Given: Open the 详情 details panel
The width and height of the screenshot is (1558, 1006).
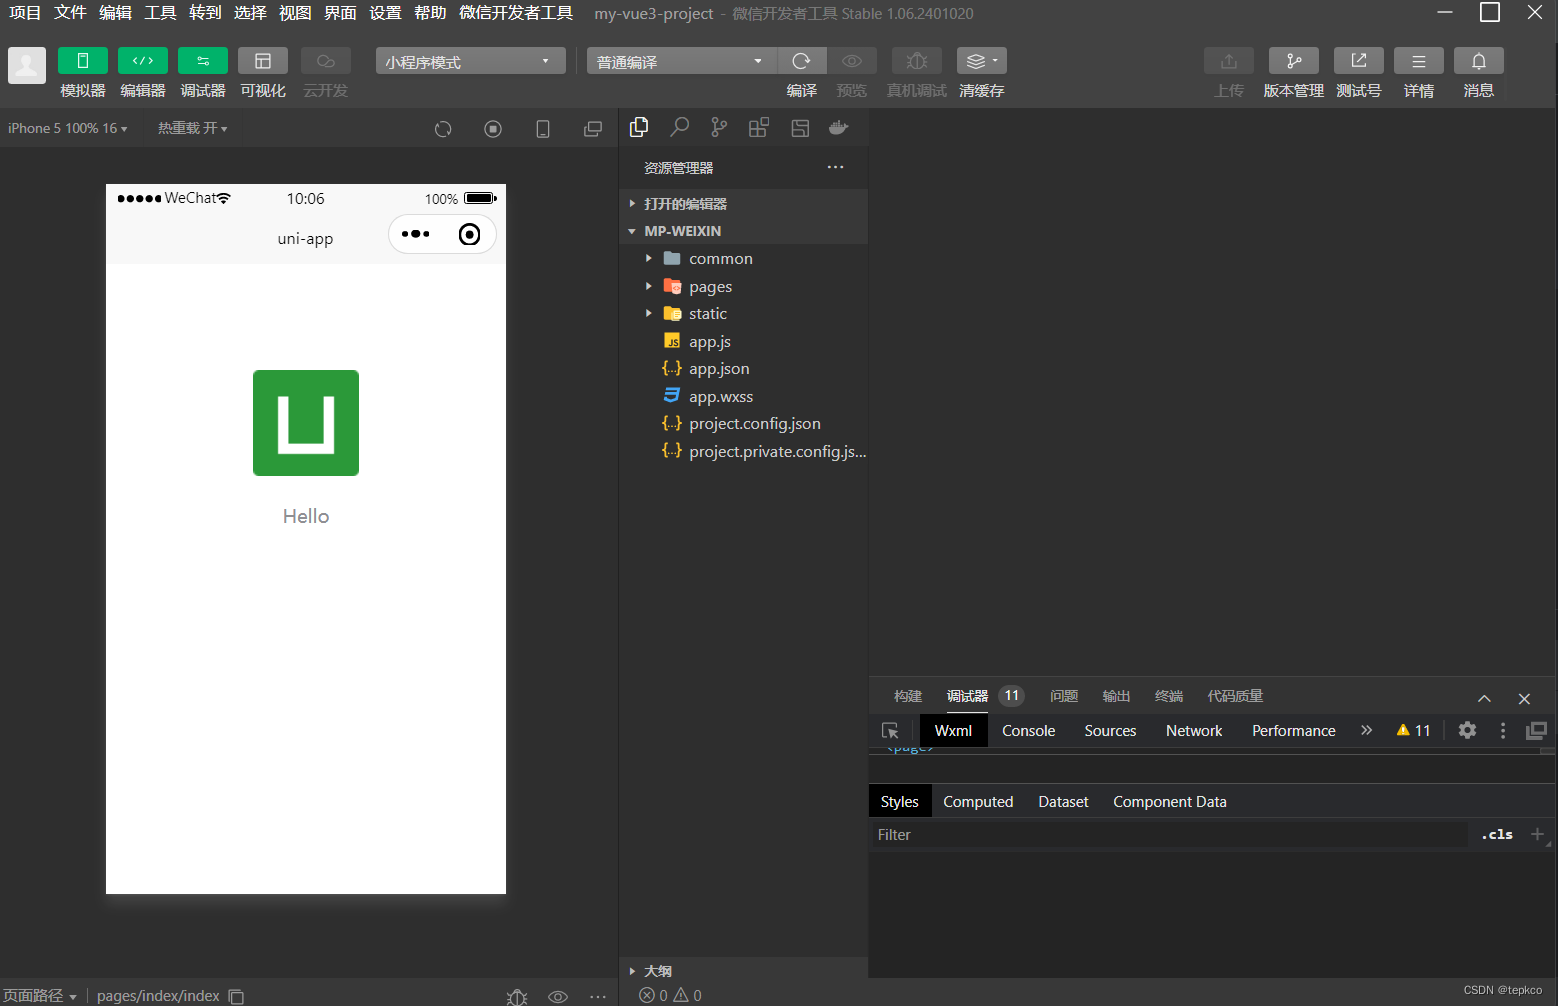Looking at the screenshot, I should (1419, 61).
